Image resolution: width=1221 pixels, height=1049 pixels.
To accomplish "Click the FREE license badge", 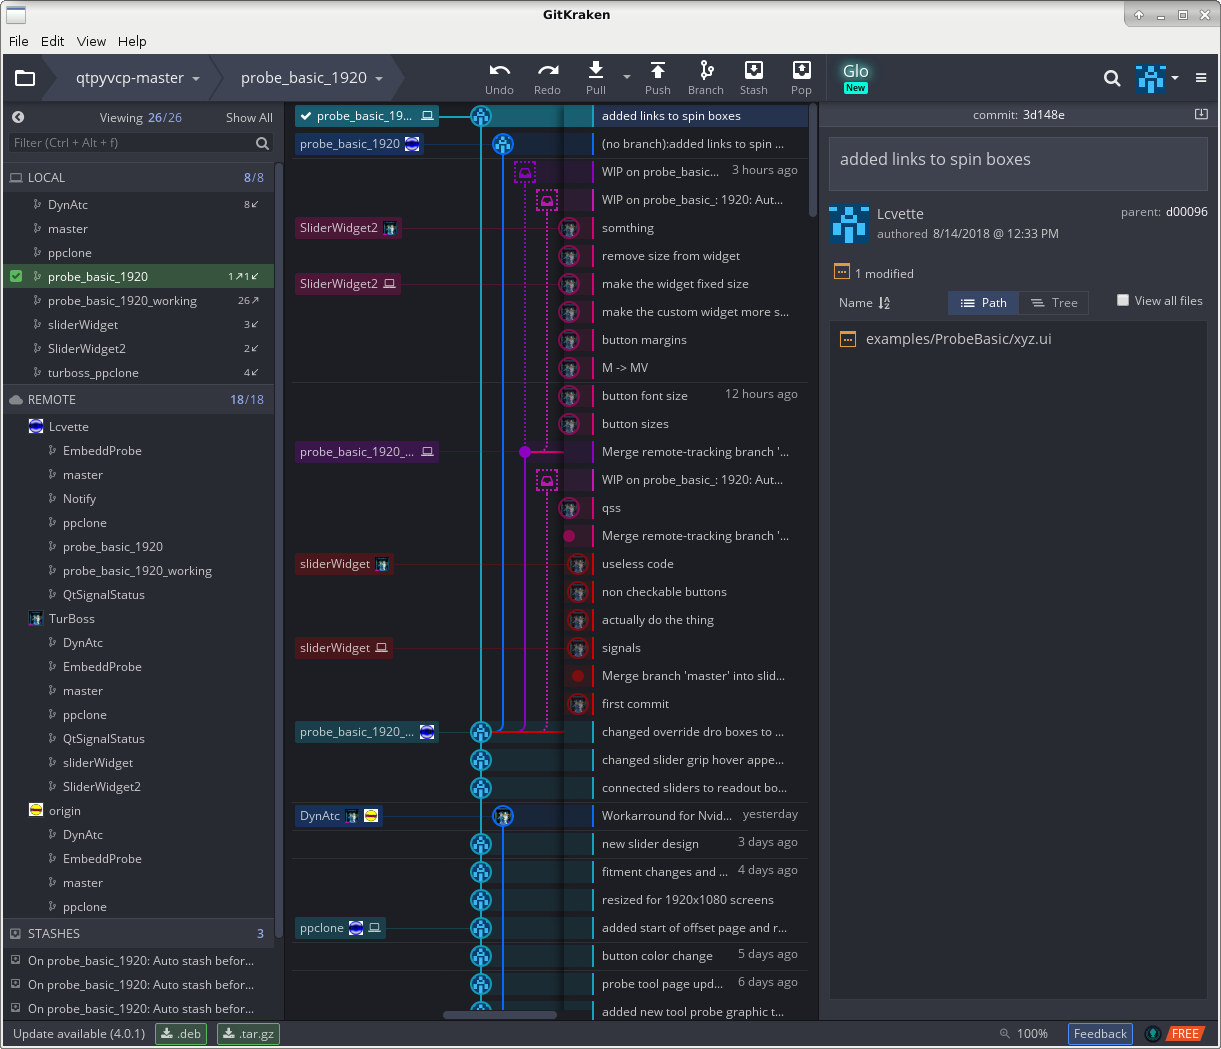I will point(1185,1034).
